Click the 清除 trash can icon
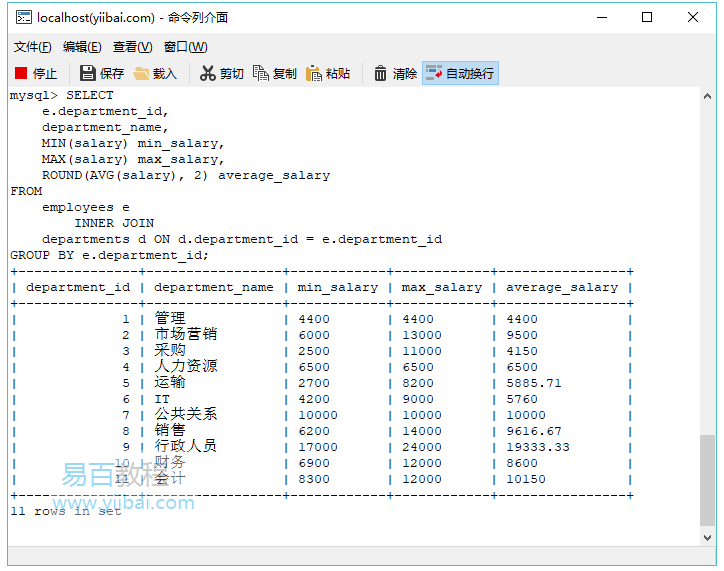 [381, 73]
